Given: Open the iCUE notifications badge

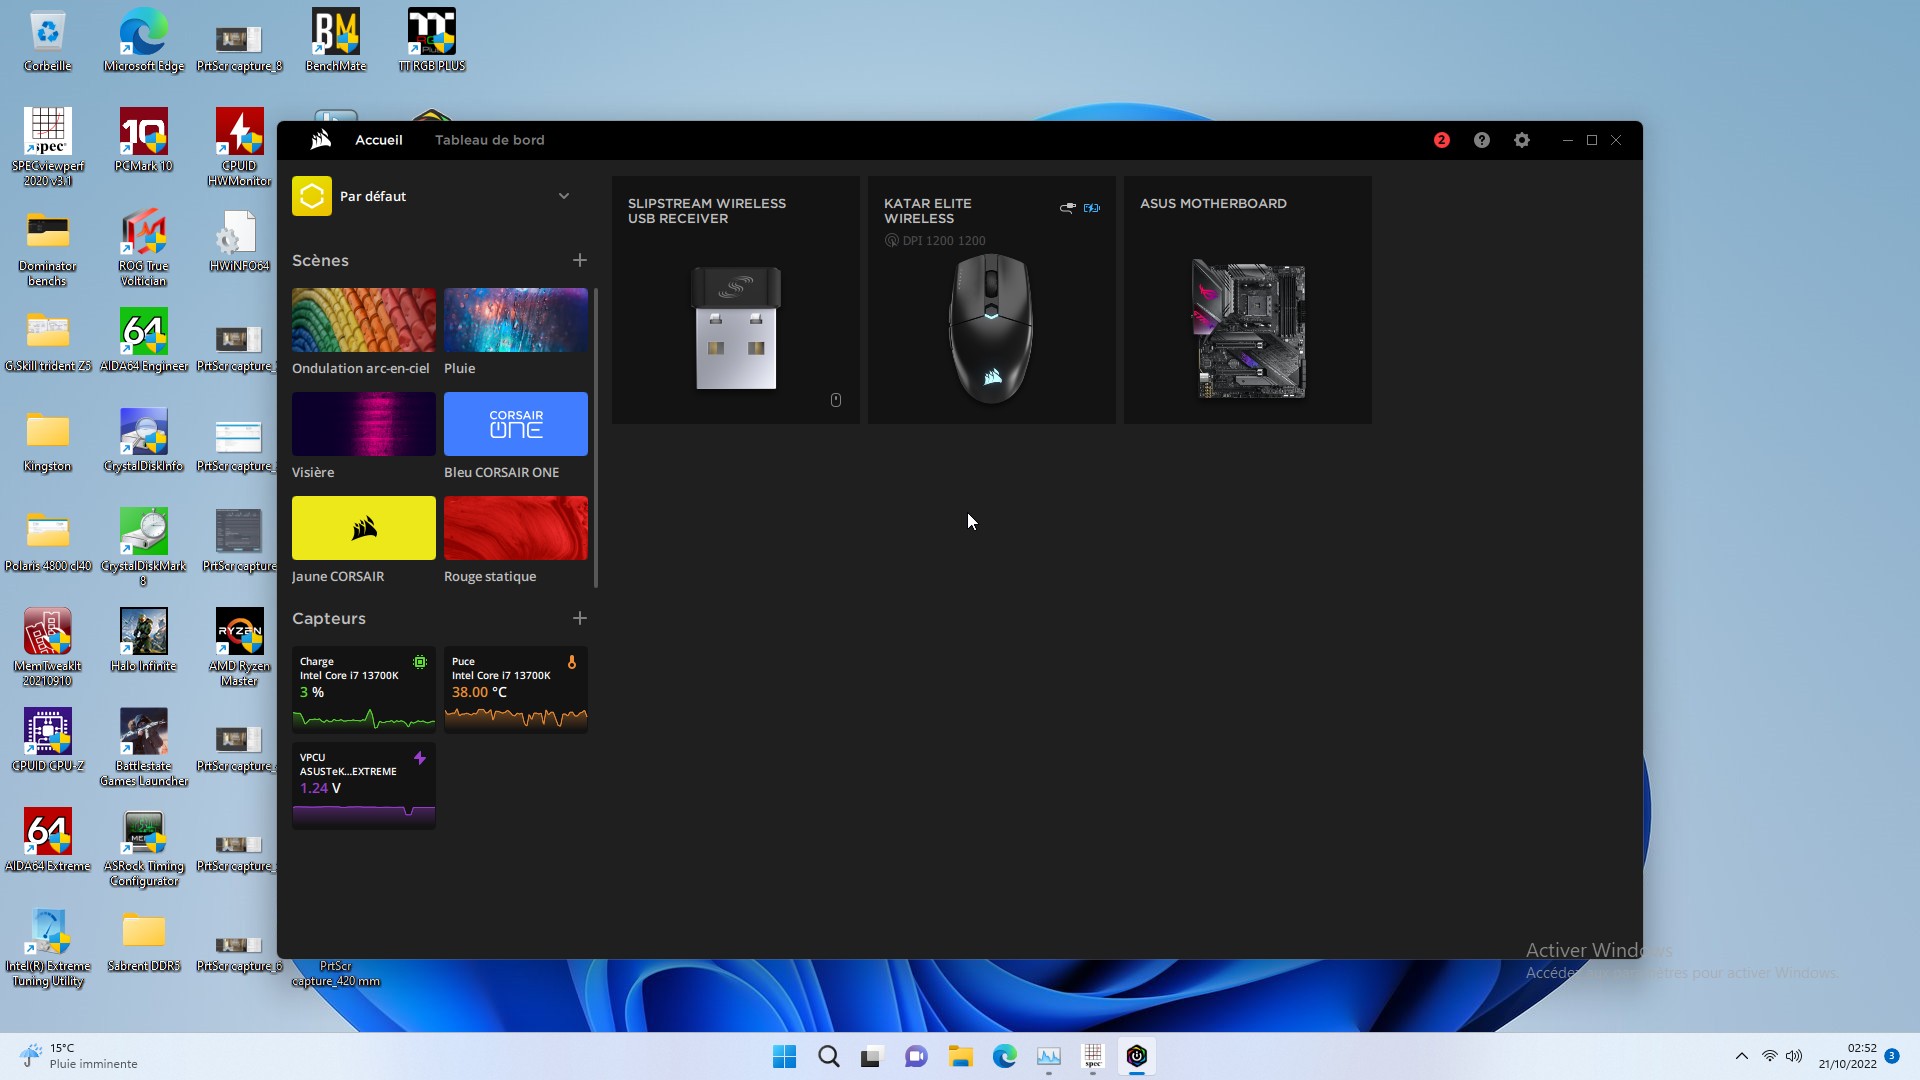Looking at the screenshot, I should (1441, 140).
